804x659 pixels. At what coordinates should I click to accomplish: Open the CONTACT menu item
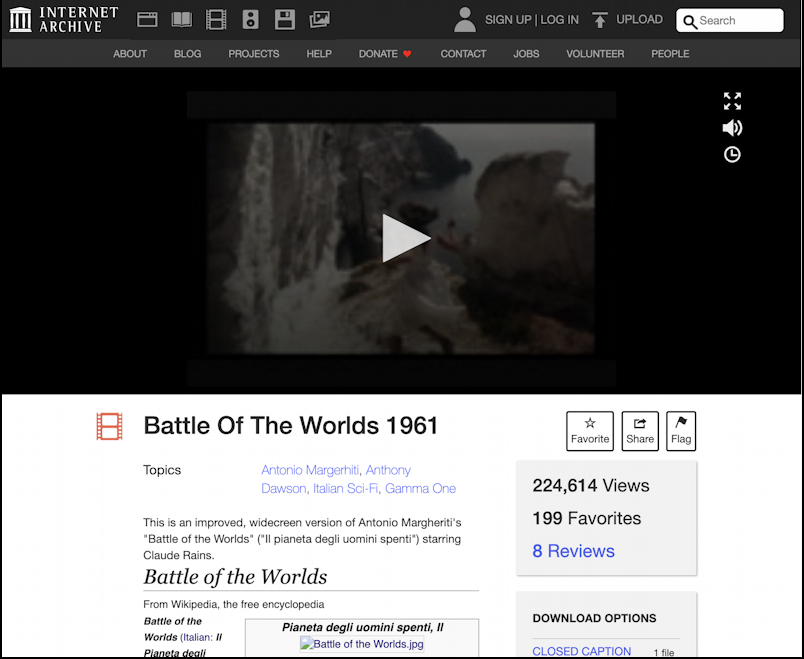[463, 54]
